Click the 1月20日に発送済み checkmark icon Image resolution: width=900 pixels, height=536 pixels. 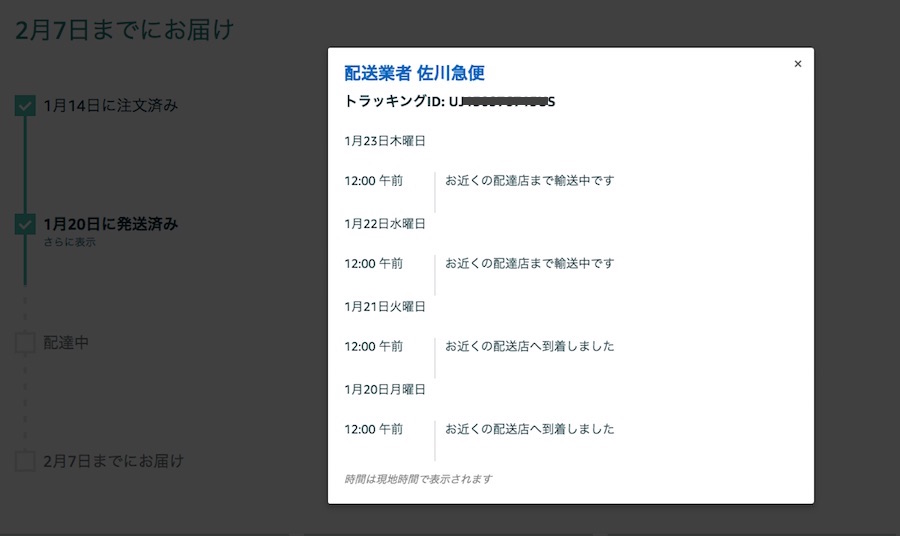point(25,224)
